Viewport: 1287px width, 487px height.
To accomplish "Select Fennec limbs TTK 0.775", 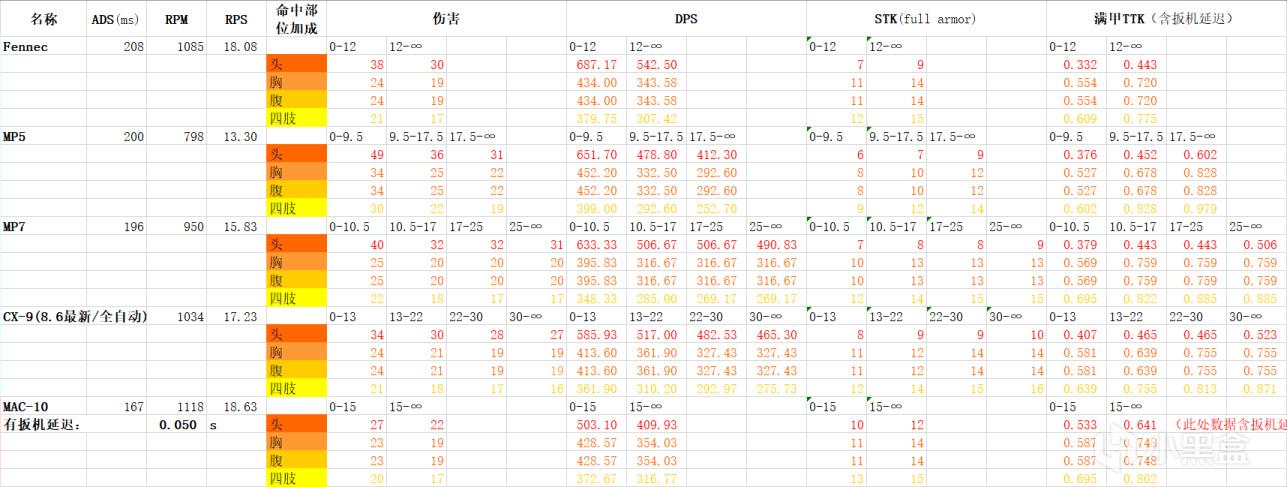I will point(1140,118).
